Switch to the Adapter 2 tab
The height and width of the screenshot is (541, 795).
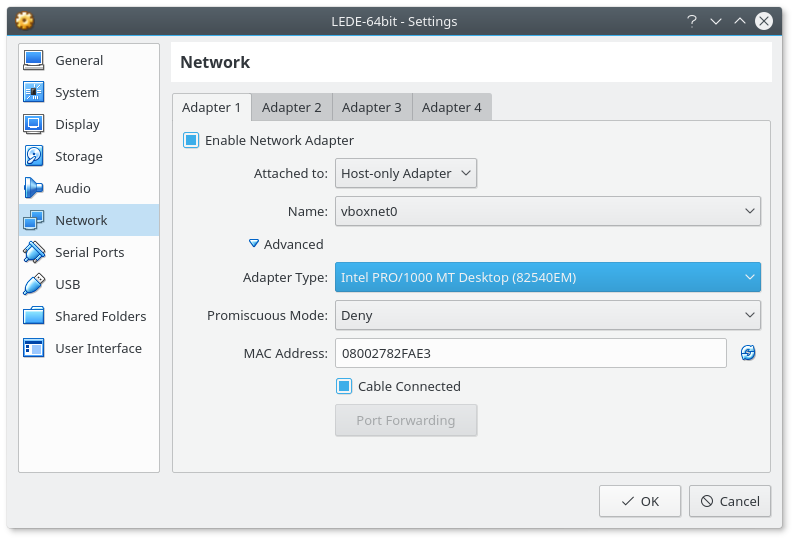(292, 107)
